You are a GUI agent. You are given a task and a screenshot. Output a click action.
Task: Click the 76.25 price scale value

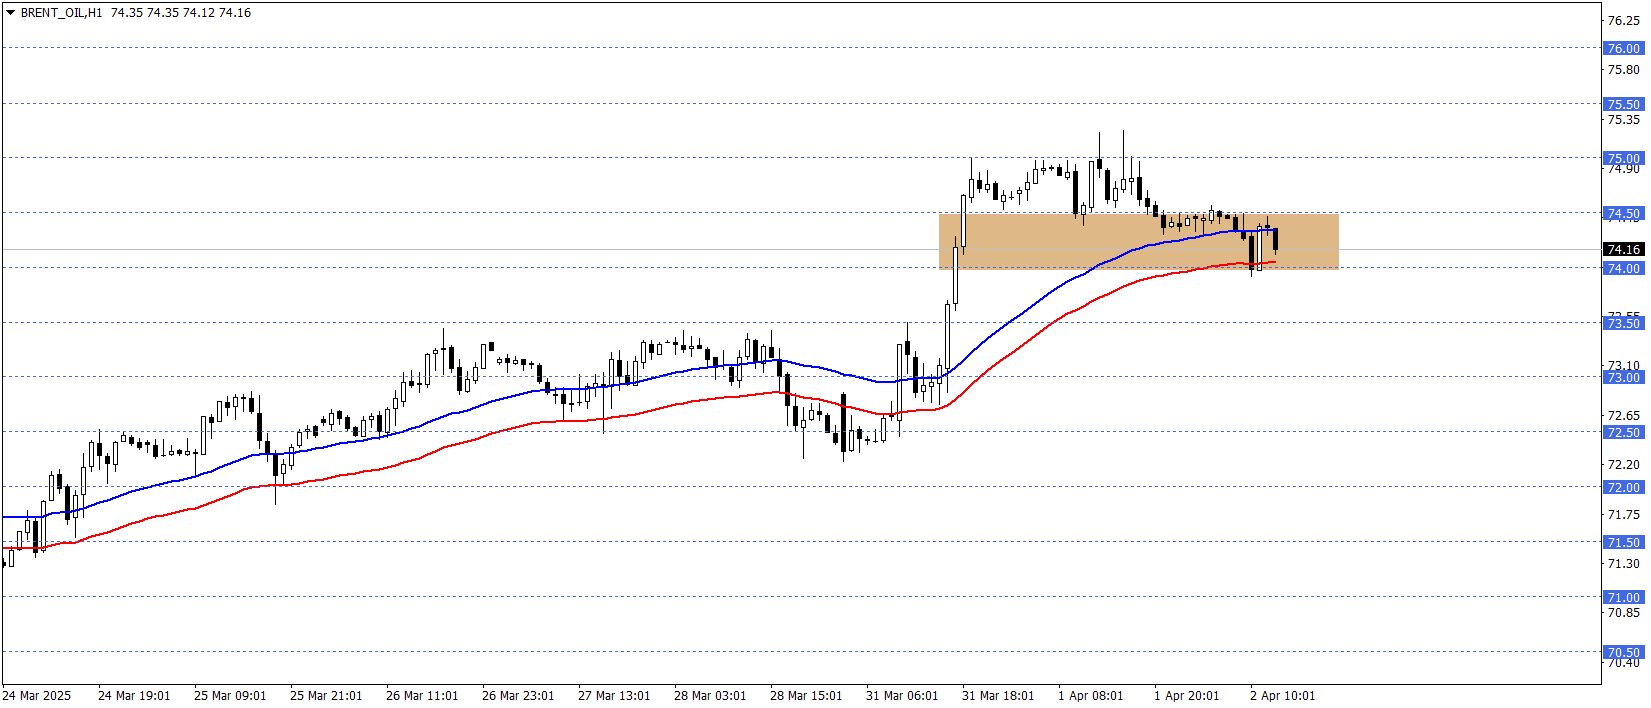1623,20
